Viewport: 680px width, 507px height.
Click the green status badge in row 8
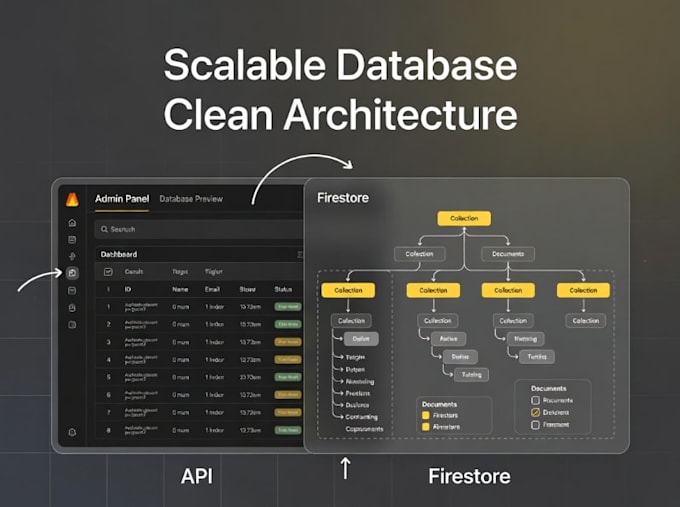[x=288, y=430]
